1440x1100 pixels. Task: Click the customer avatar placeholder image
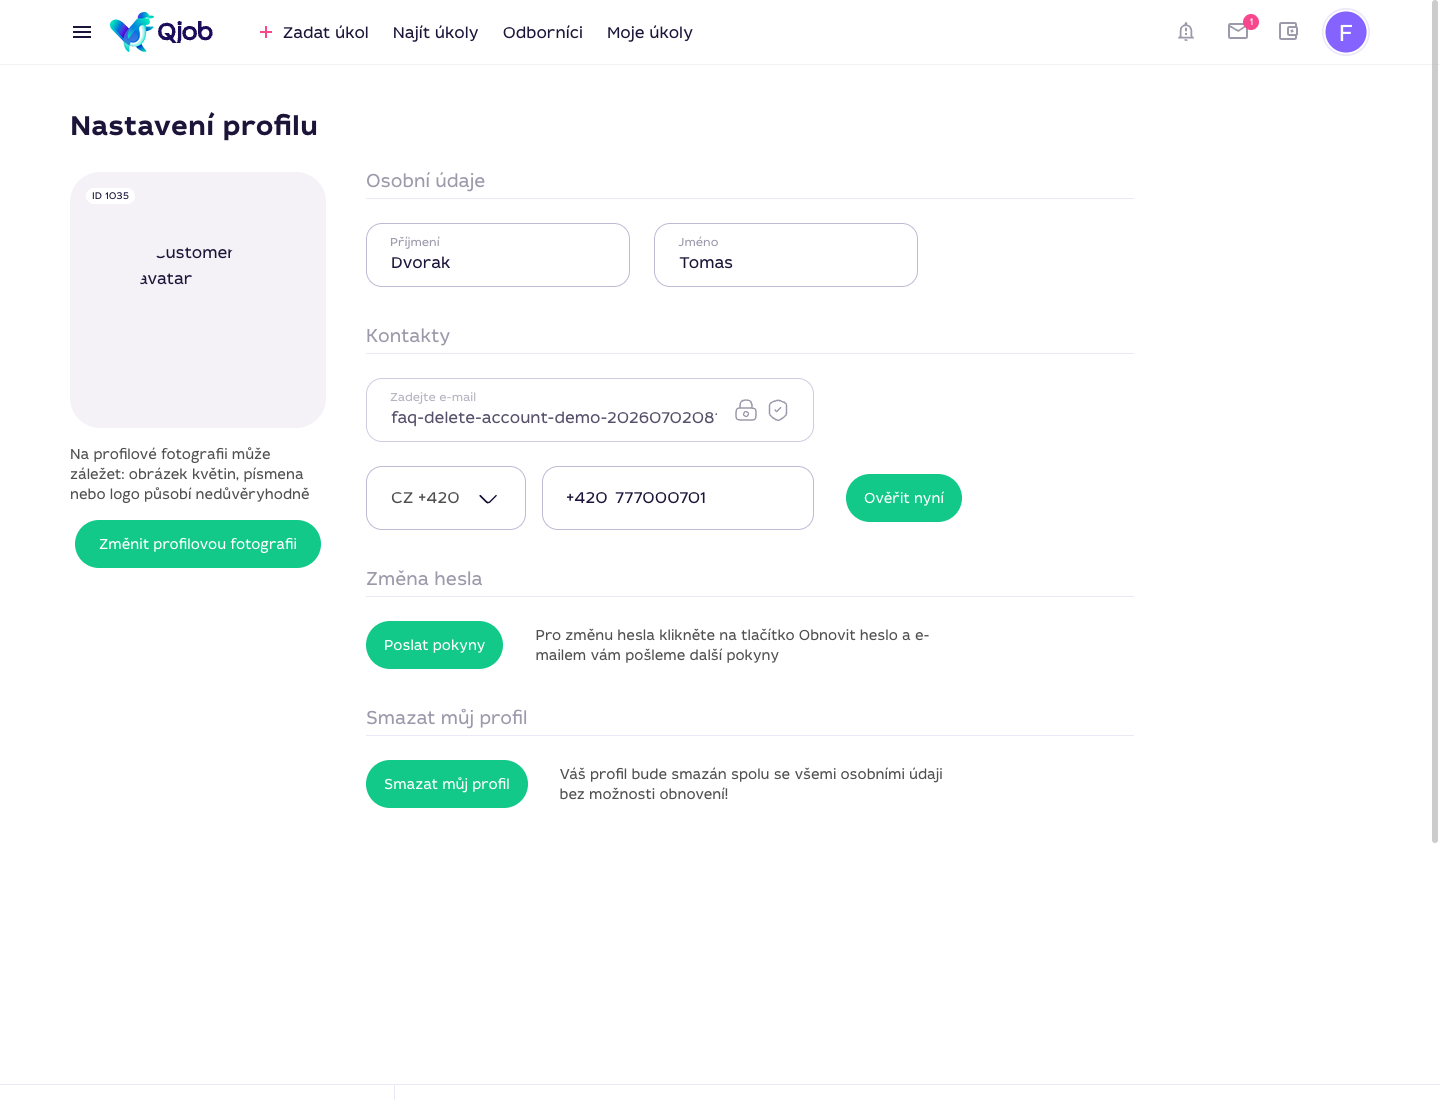(x=198, y=300)
